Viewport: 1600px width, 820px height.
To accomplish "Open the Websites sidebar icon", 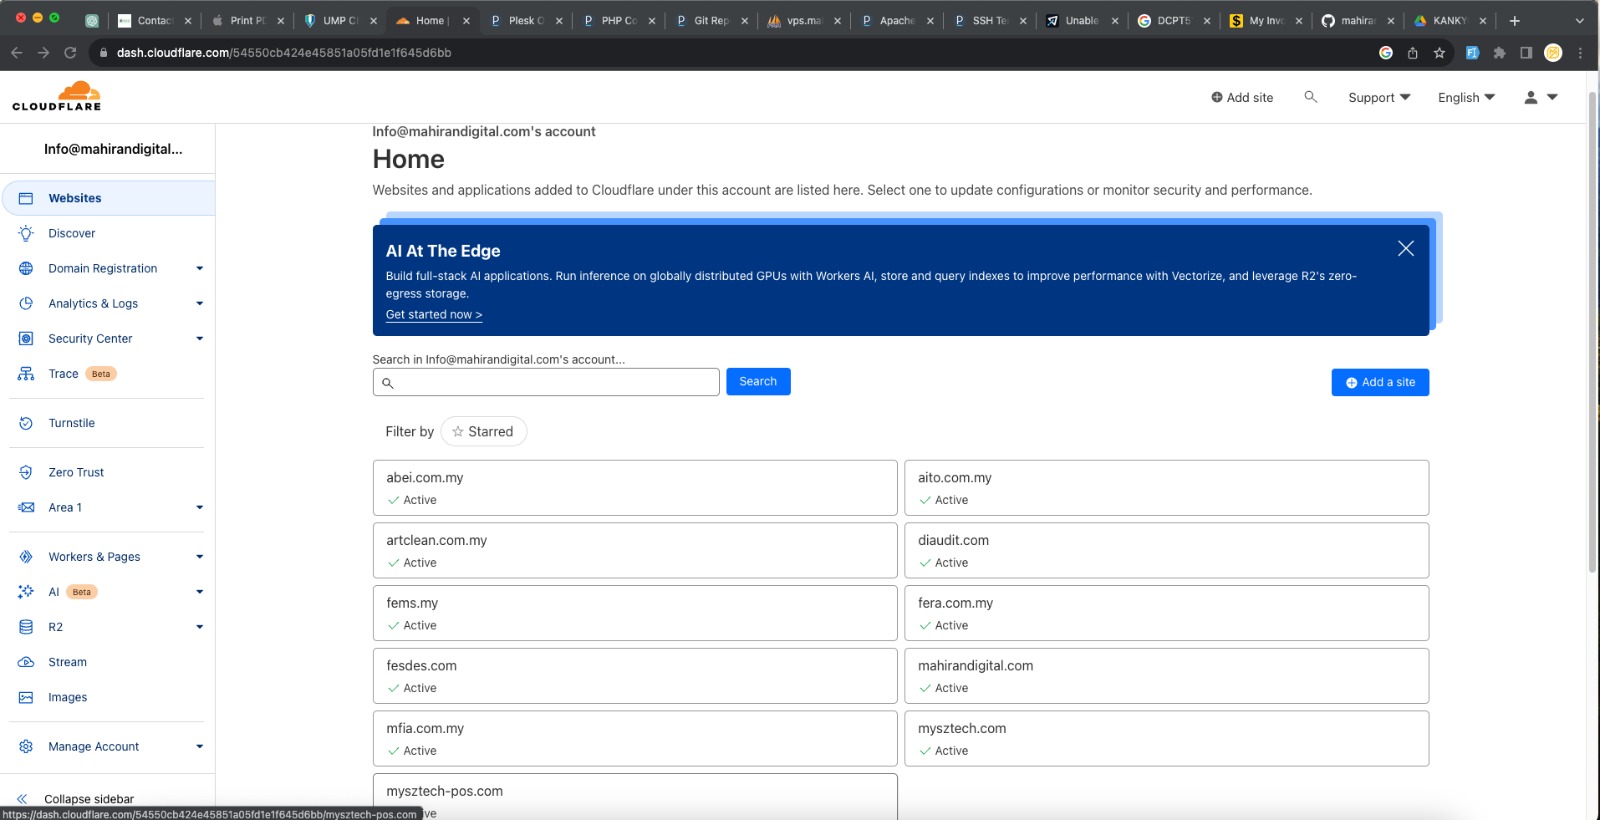I will pyautogui.click(x=26, y=198).
